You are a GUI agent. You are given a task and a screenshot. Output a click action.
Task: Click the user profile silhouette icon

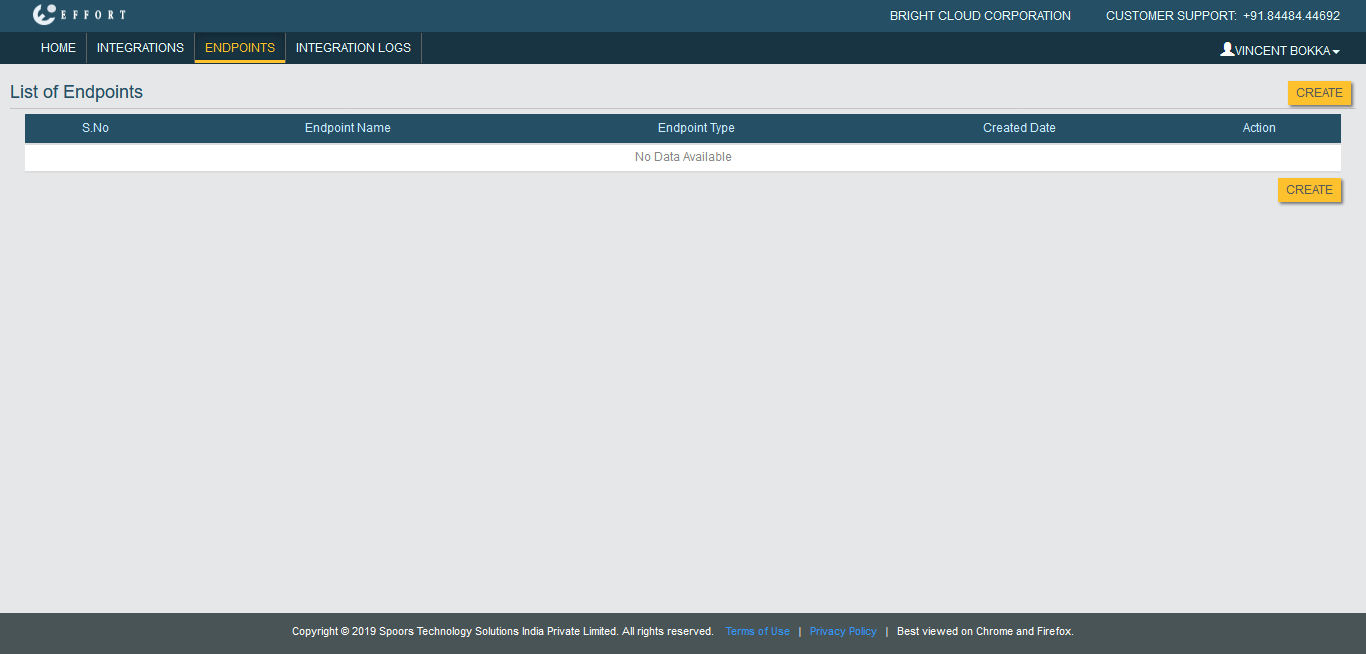point(1227,49)
